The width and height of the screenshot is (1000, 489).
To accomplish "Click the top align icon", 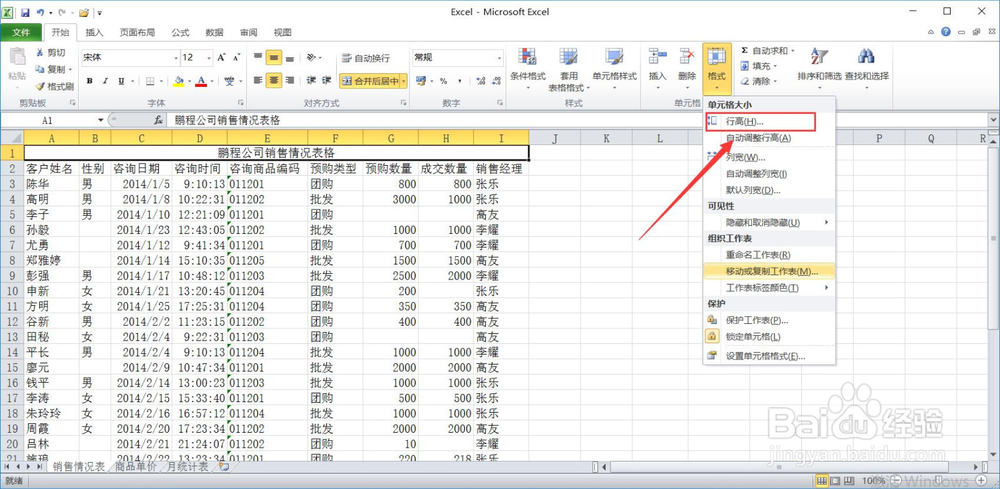I will tap(258, 57).
